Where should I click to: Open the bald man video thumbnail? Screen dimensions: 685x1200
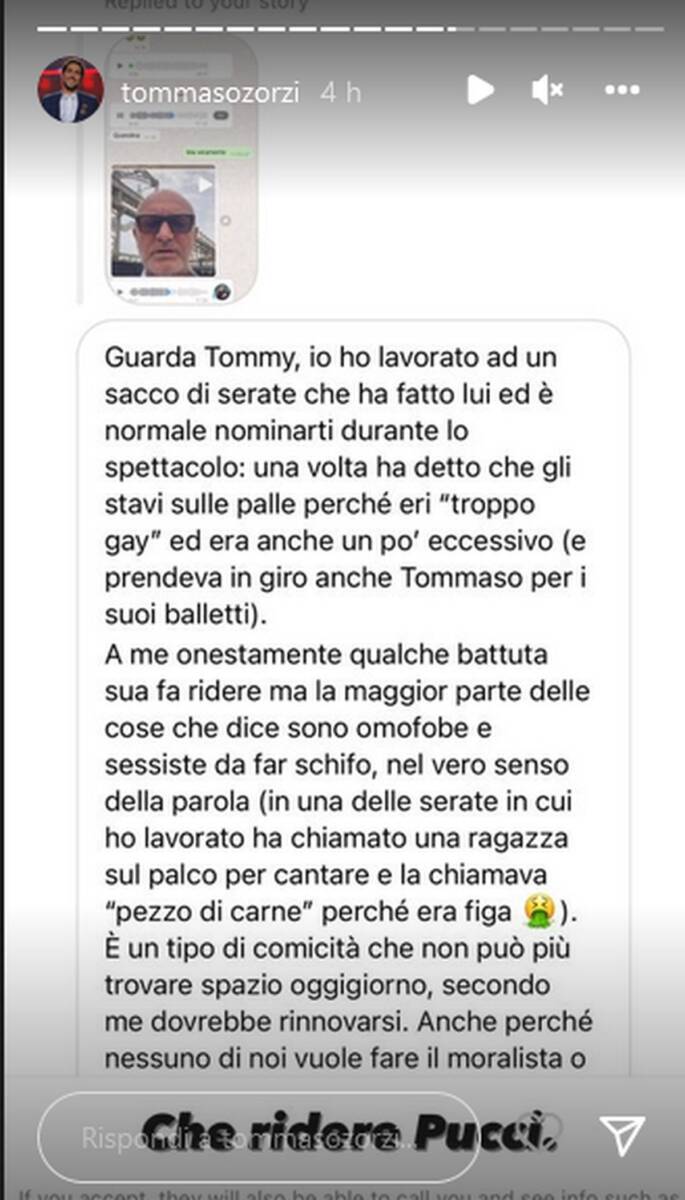(163, 220)
